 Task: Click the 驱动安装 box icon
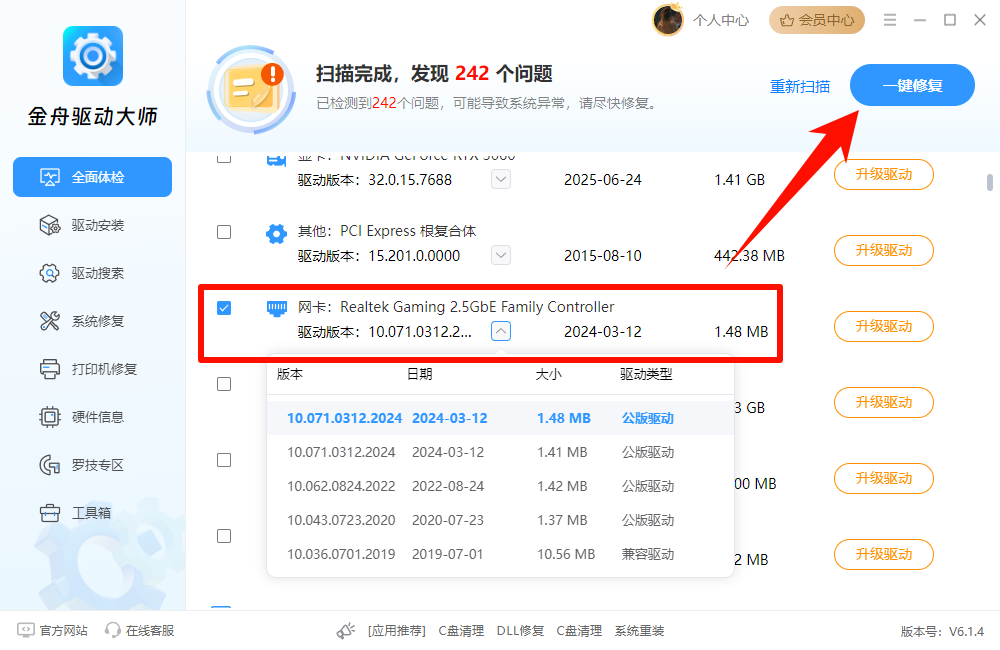click(50, 225)
